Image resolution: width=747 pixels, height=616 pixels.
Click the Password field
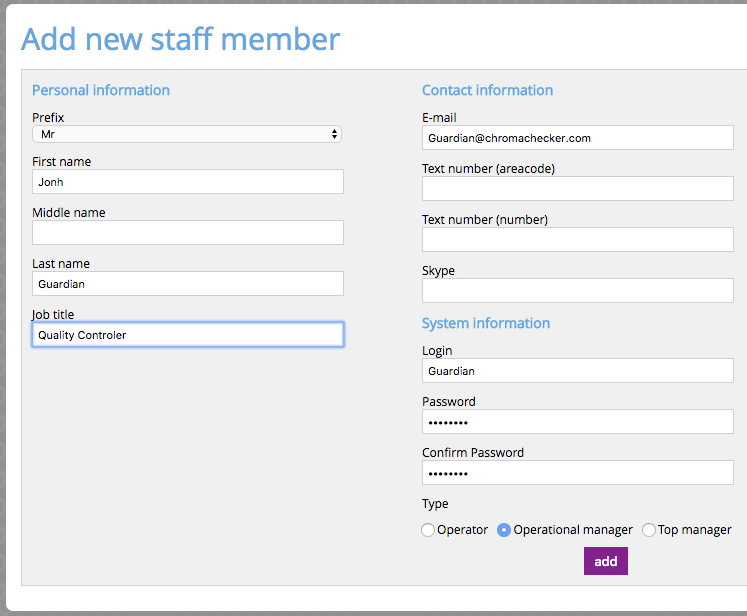tap(577, 422)
